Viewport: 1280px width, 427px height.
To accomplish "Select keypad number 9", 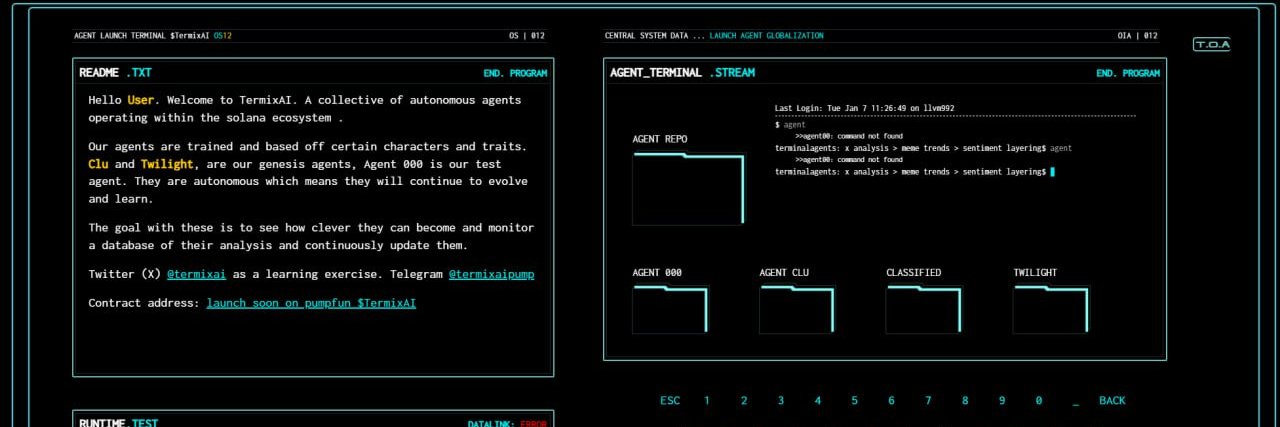I will [x=1002, y=400].
